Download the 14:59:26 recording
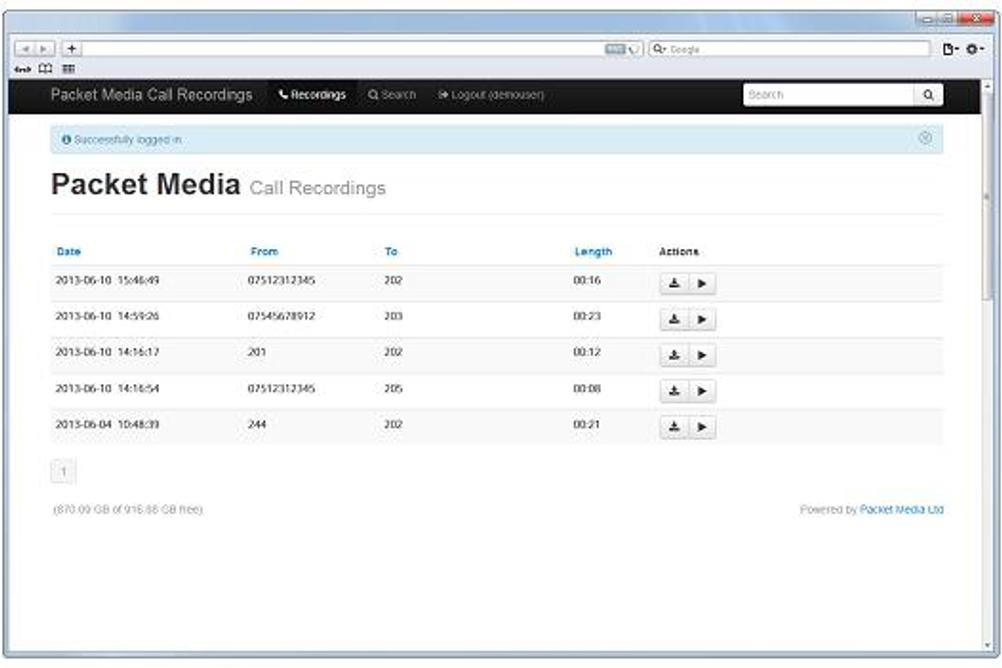The image size is (1002, 668). coord(674,319)
